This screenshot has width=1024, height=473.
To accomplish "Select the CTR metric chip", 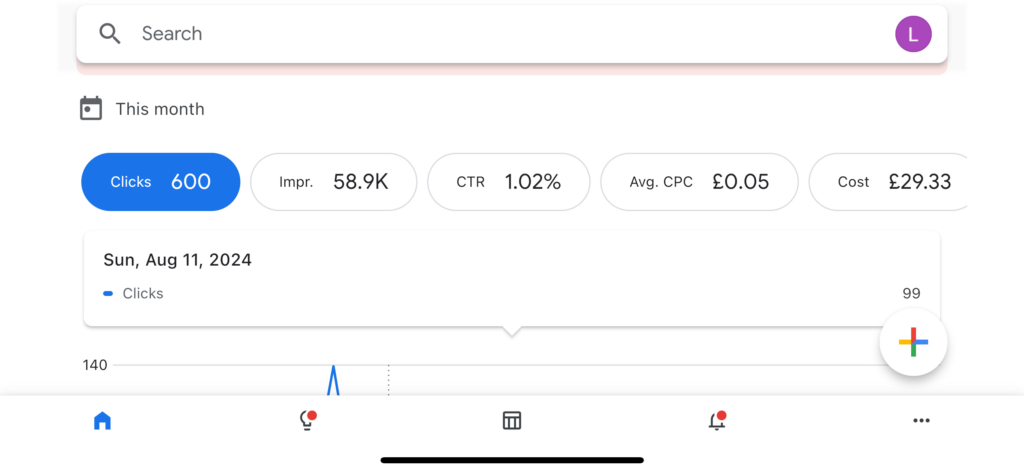I will tap(508, 182).
